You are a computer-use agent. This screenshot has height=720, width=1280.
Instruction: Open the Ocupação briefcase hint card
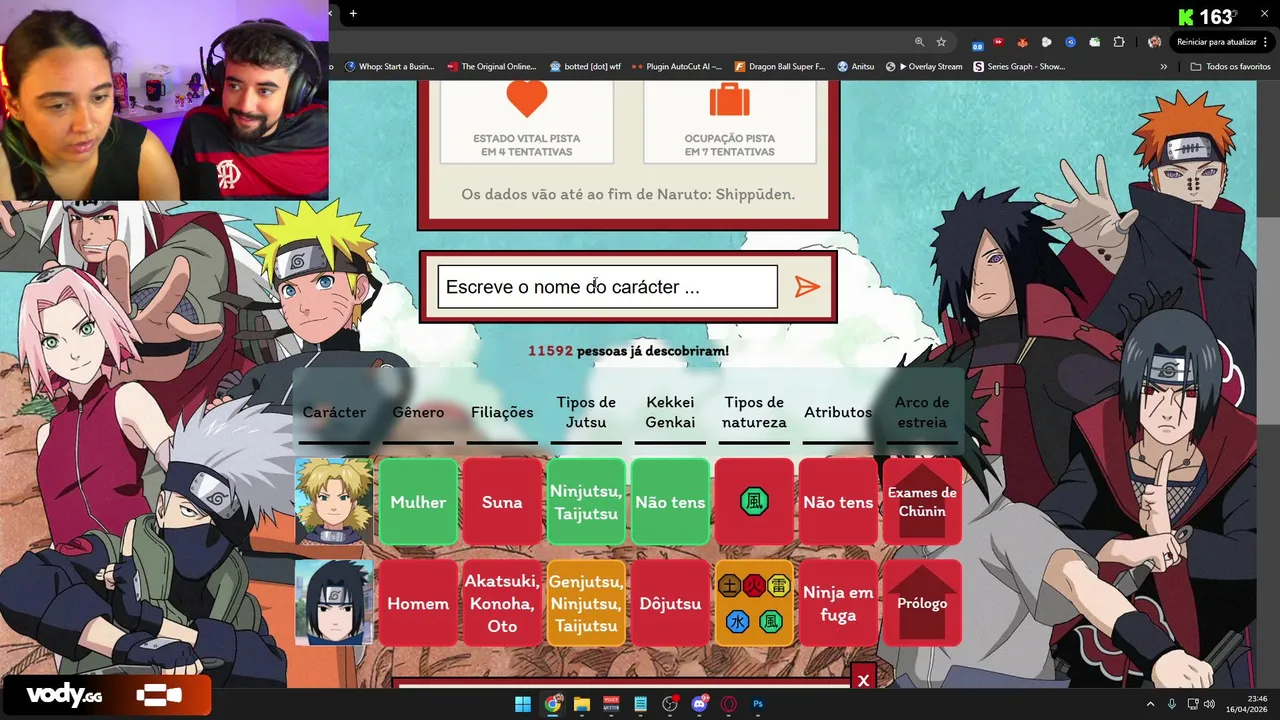[x=730, y=121]
